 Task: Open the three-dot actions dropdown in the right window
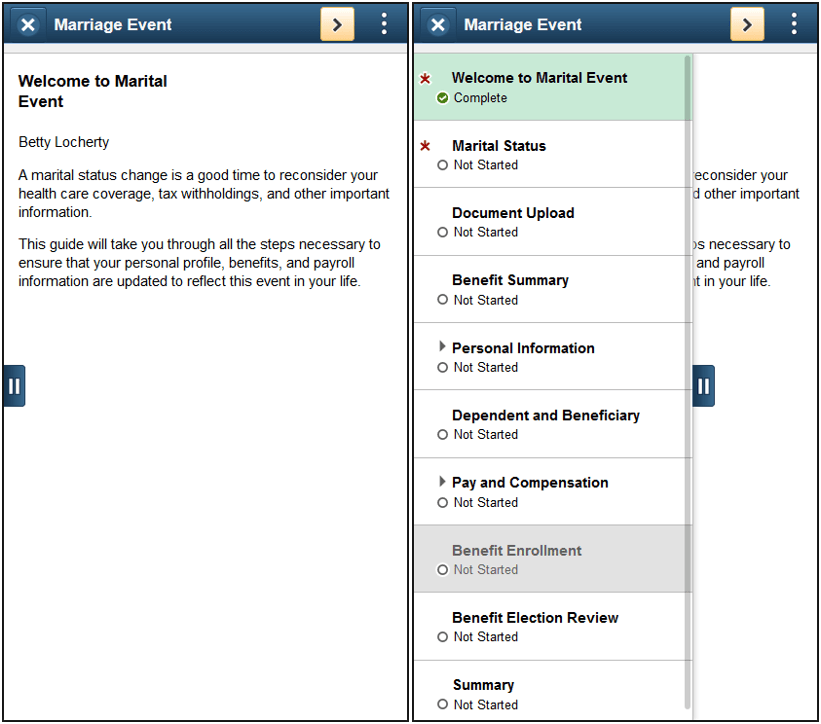tap(794, 25)
